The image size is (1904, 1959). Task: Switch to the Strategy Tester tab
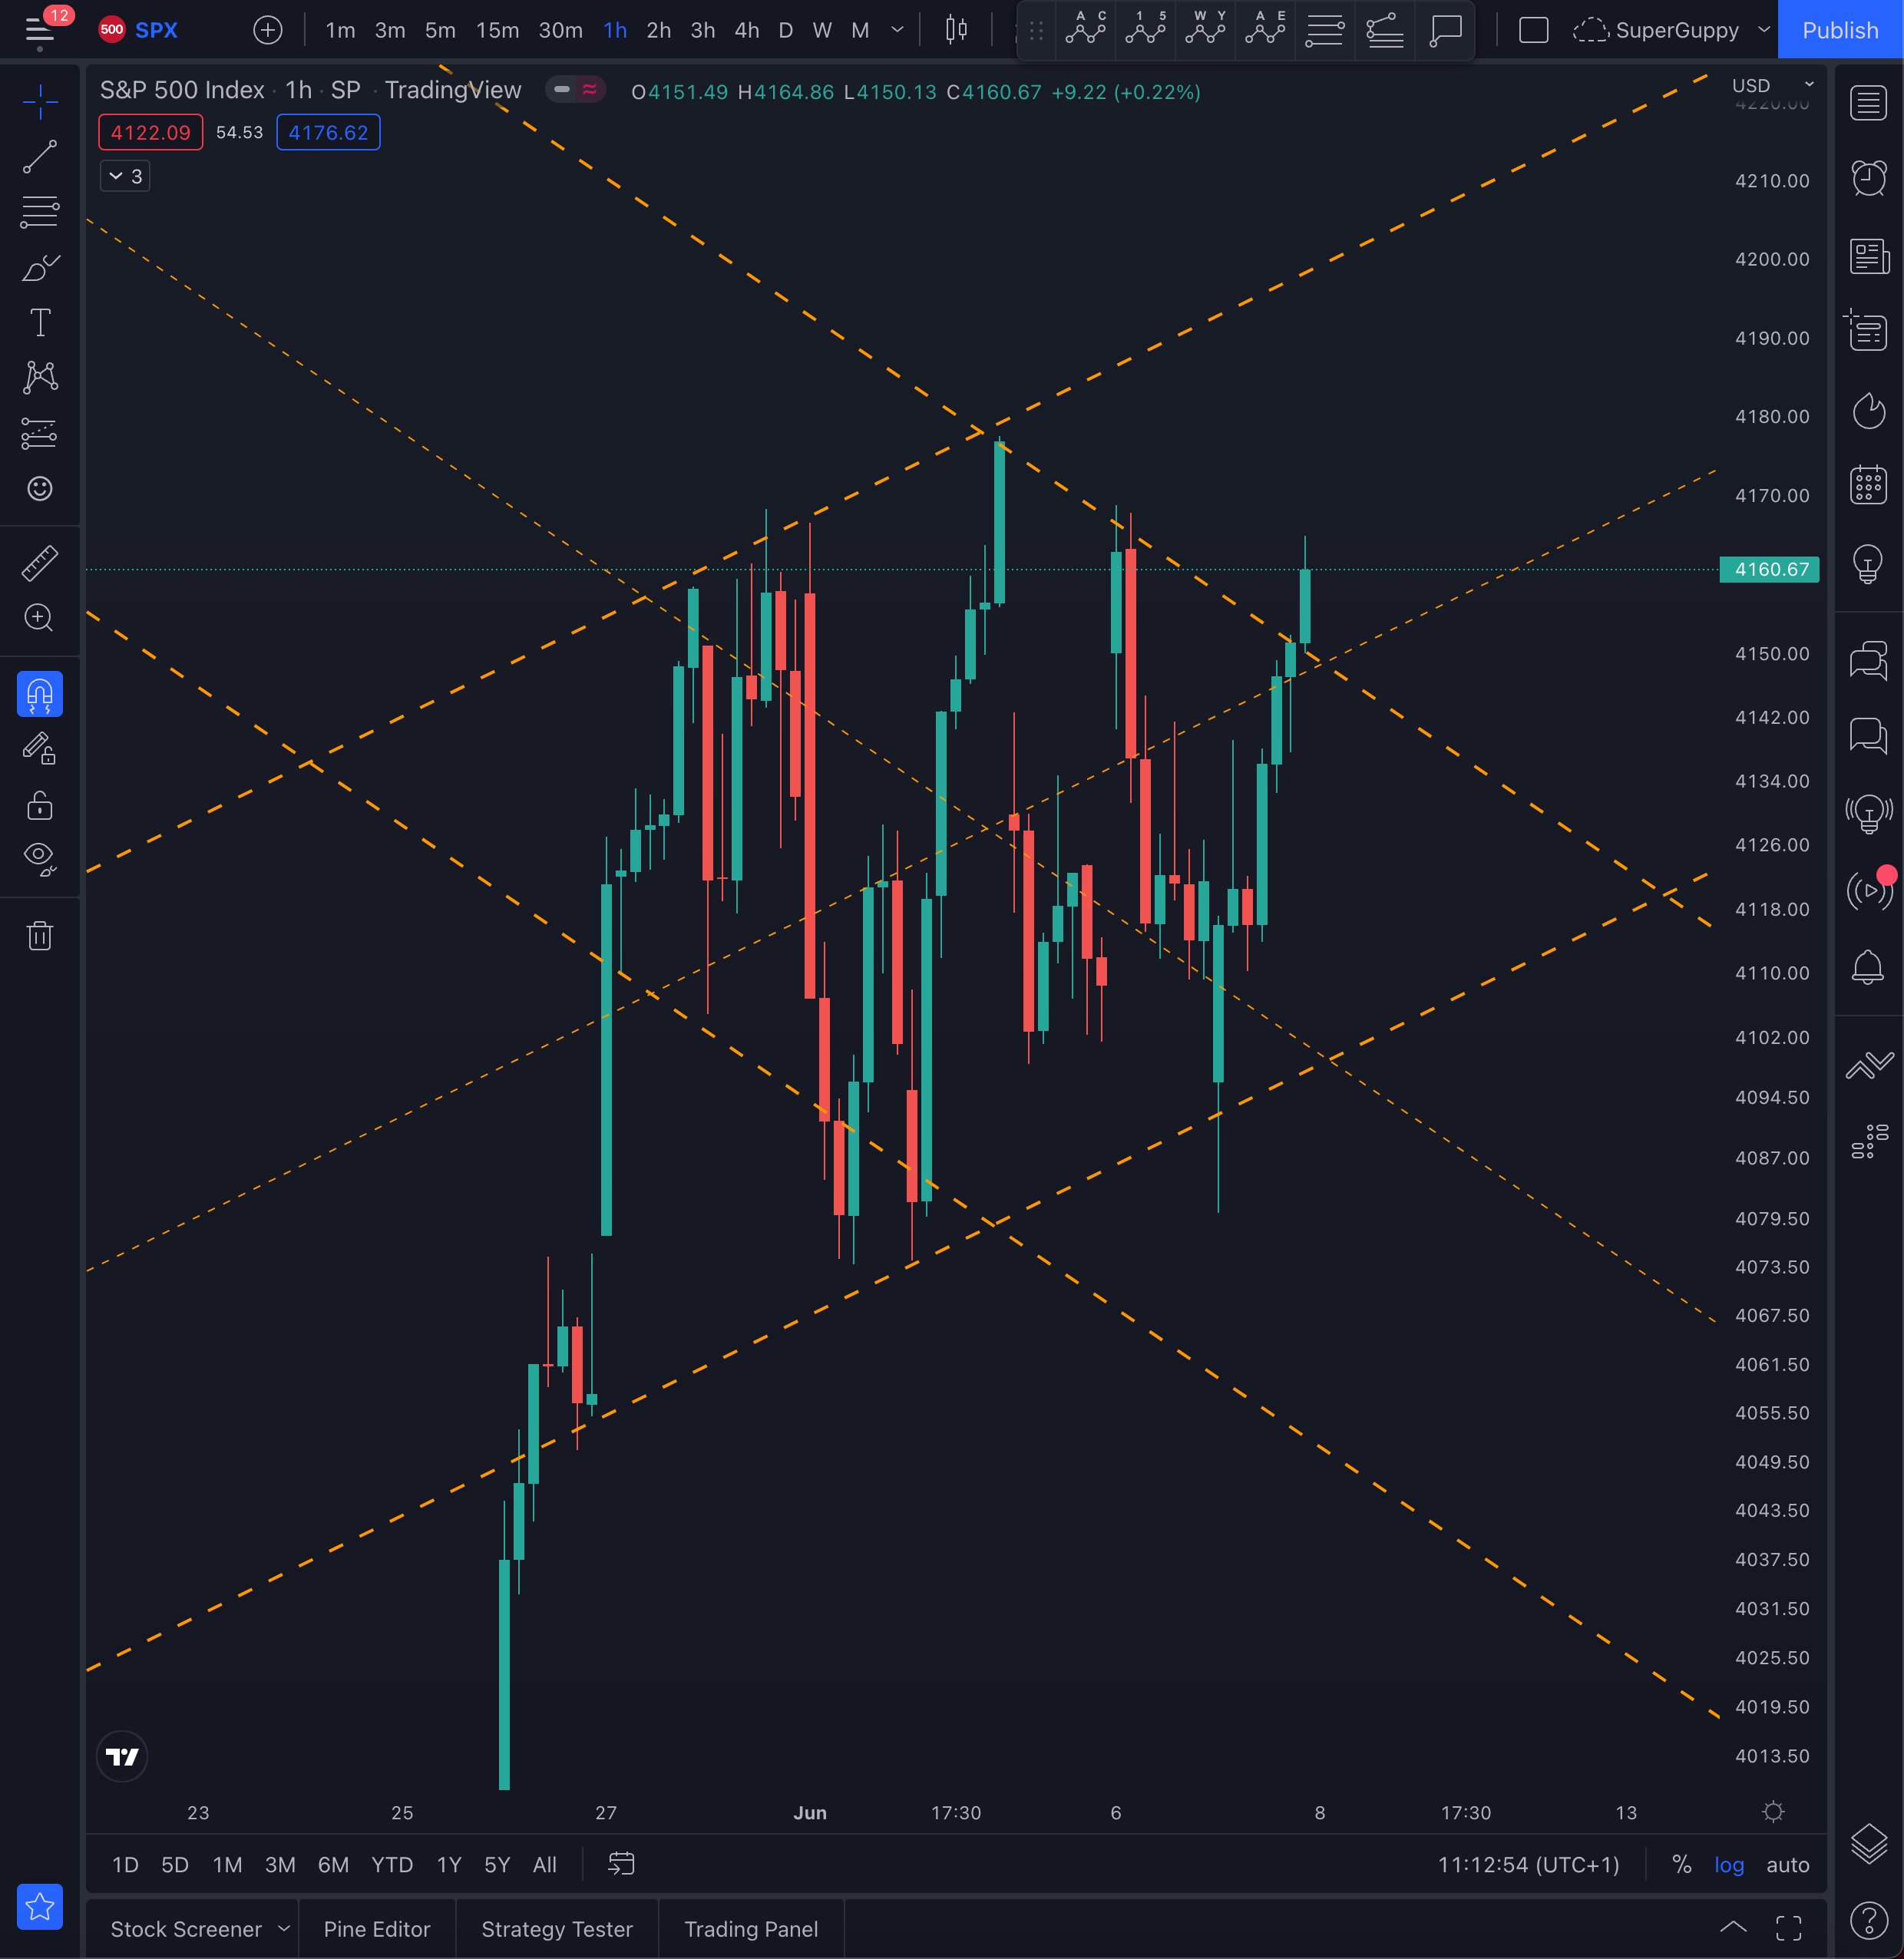pyautogui.click(x=557, y=1929)
